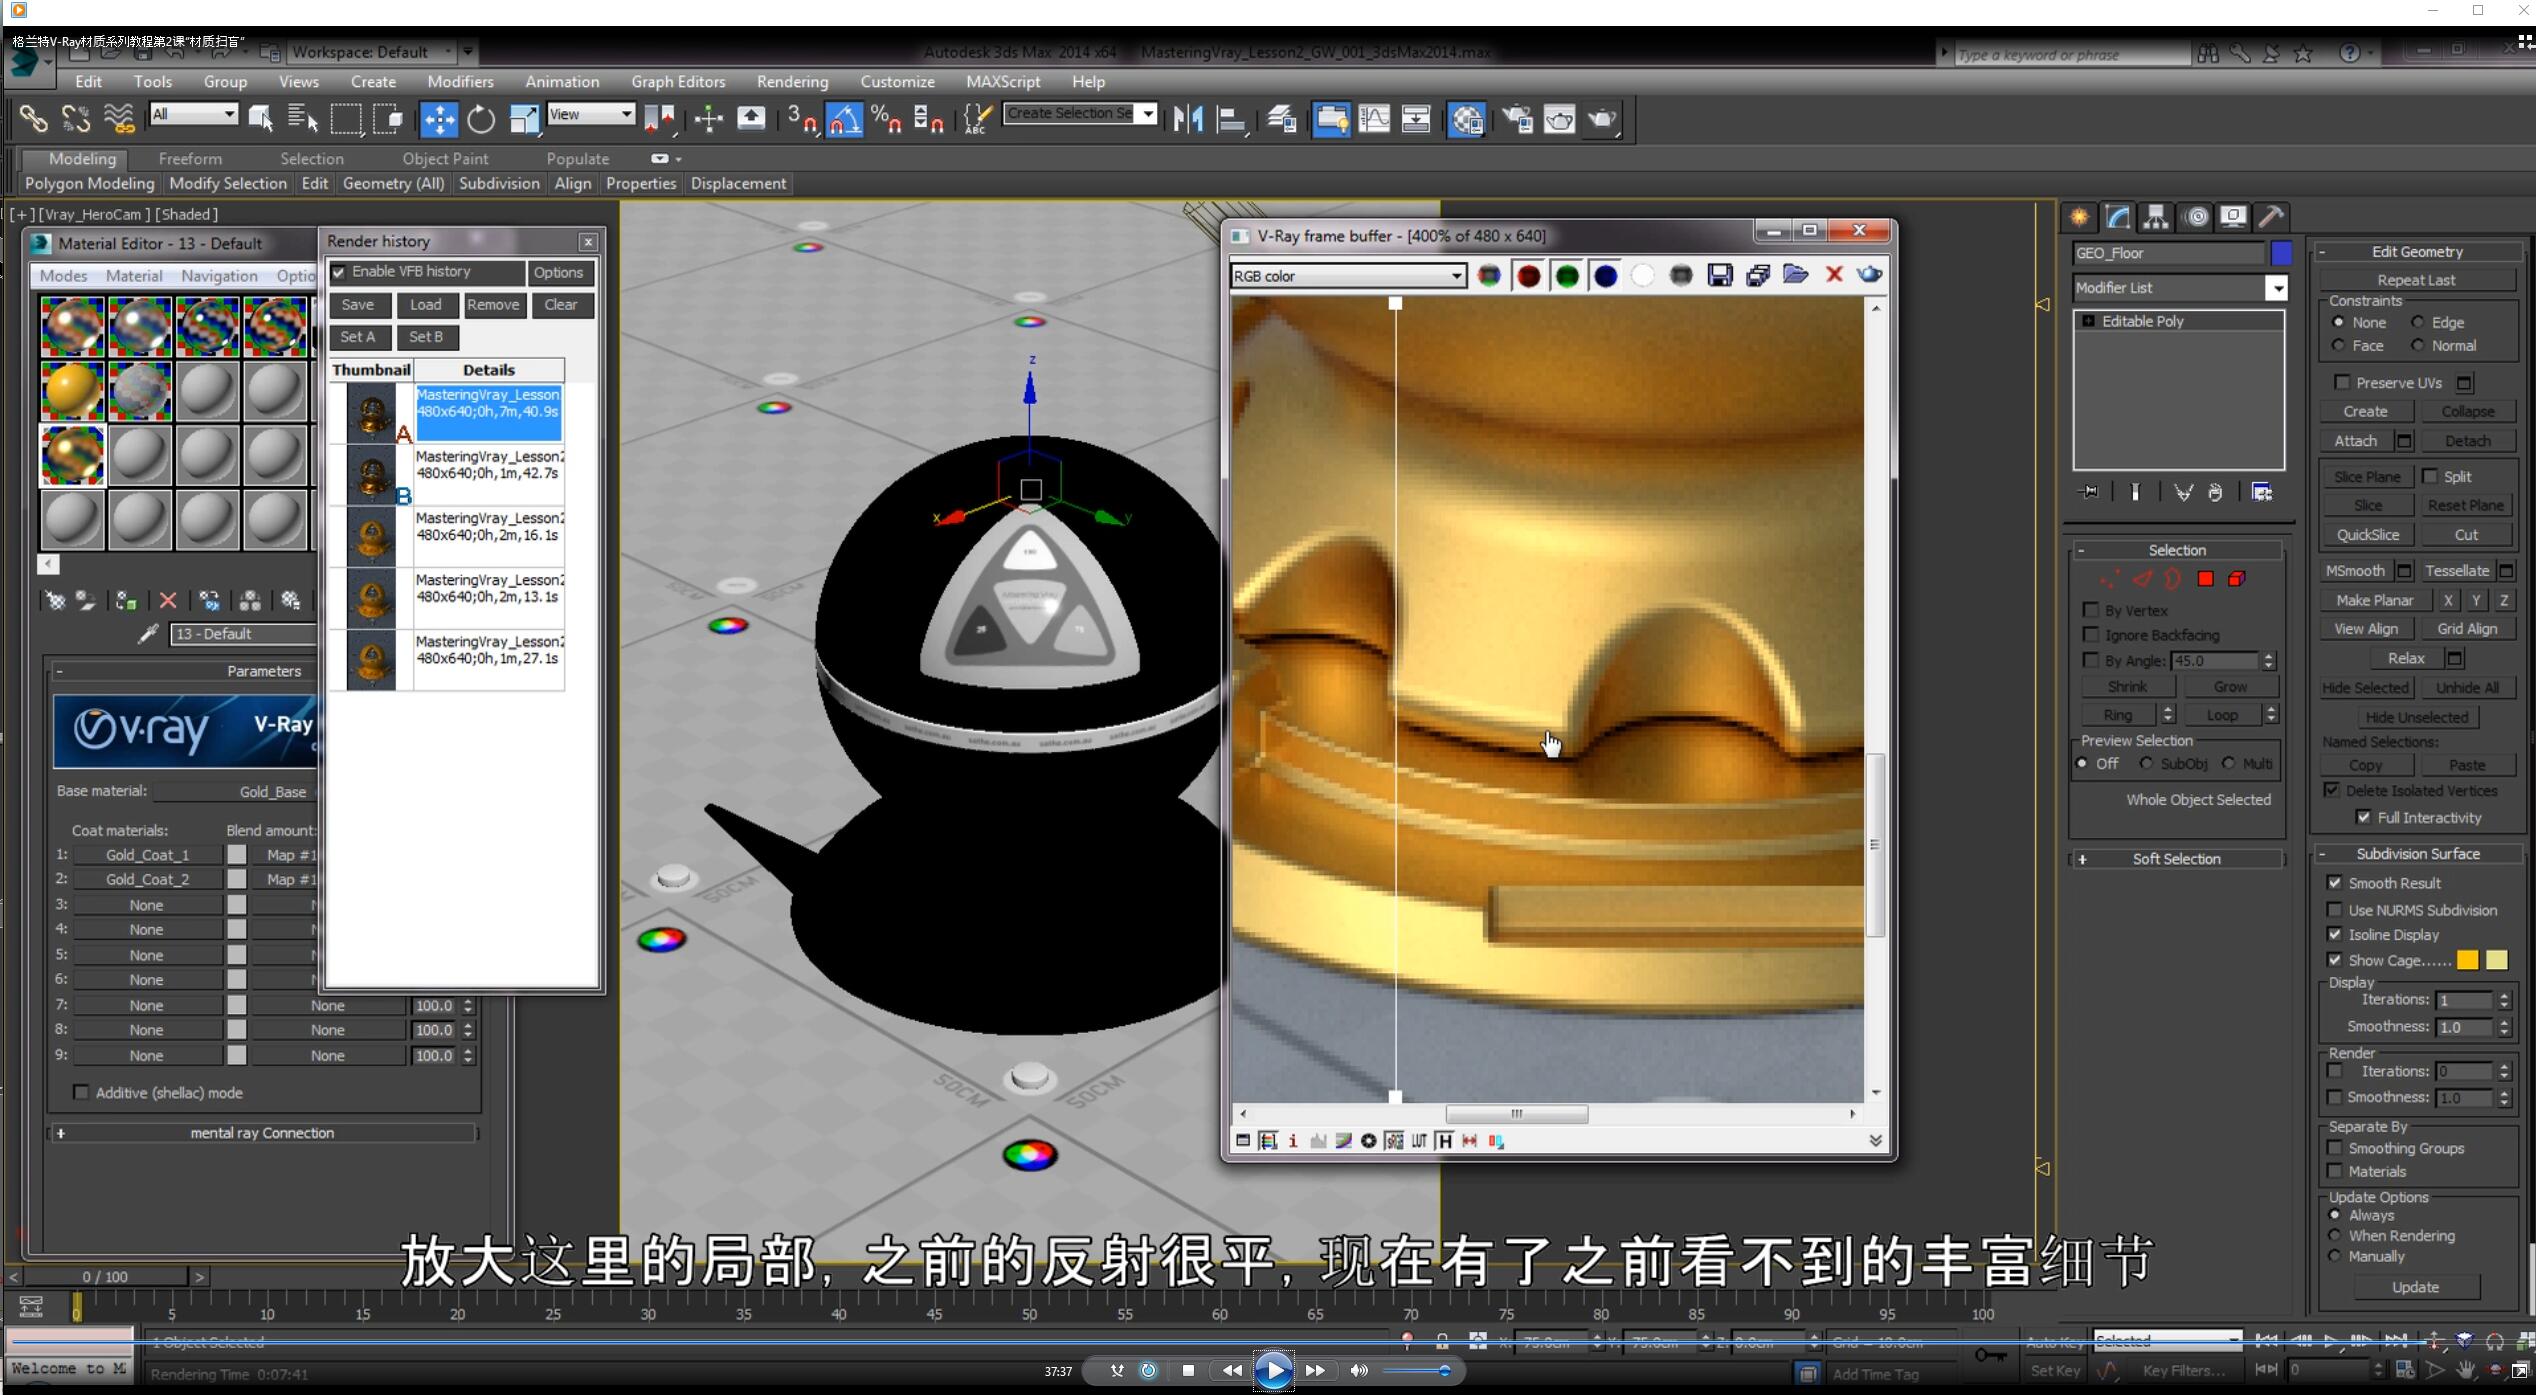Select the Move tool in main toolbar
The width and height of the screenshot is (2536, 1395).
pos(438,119)
